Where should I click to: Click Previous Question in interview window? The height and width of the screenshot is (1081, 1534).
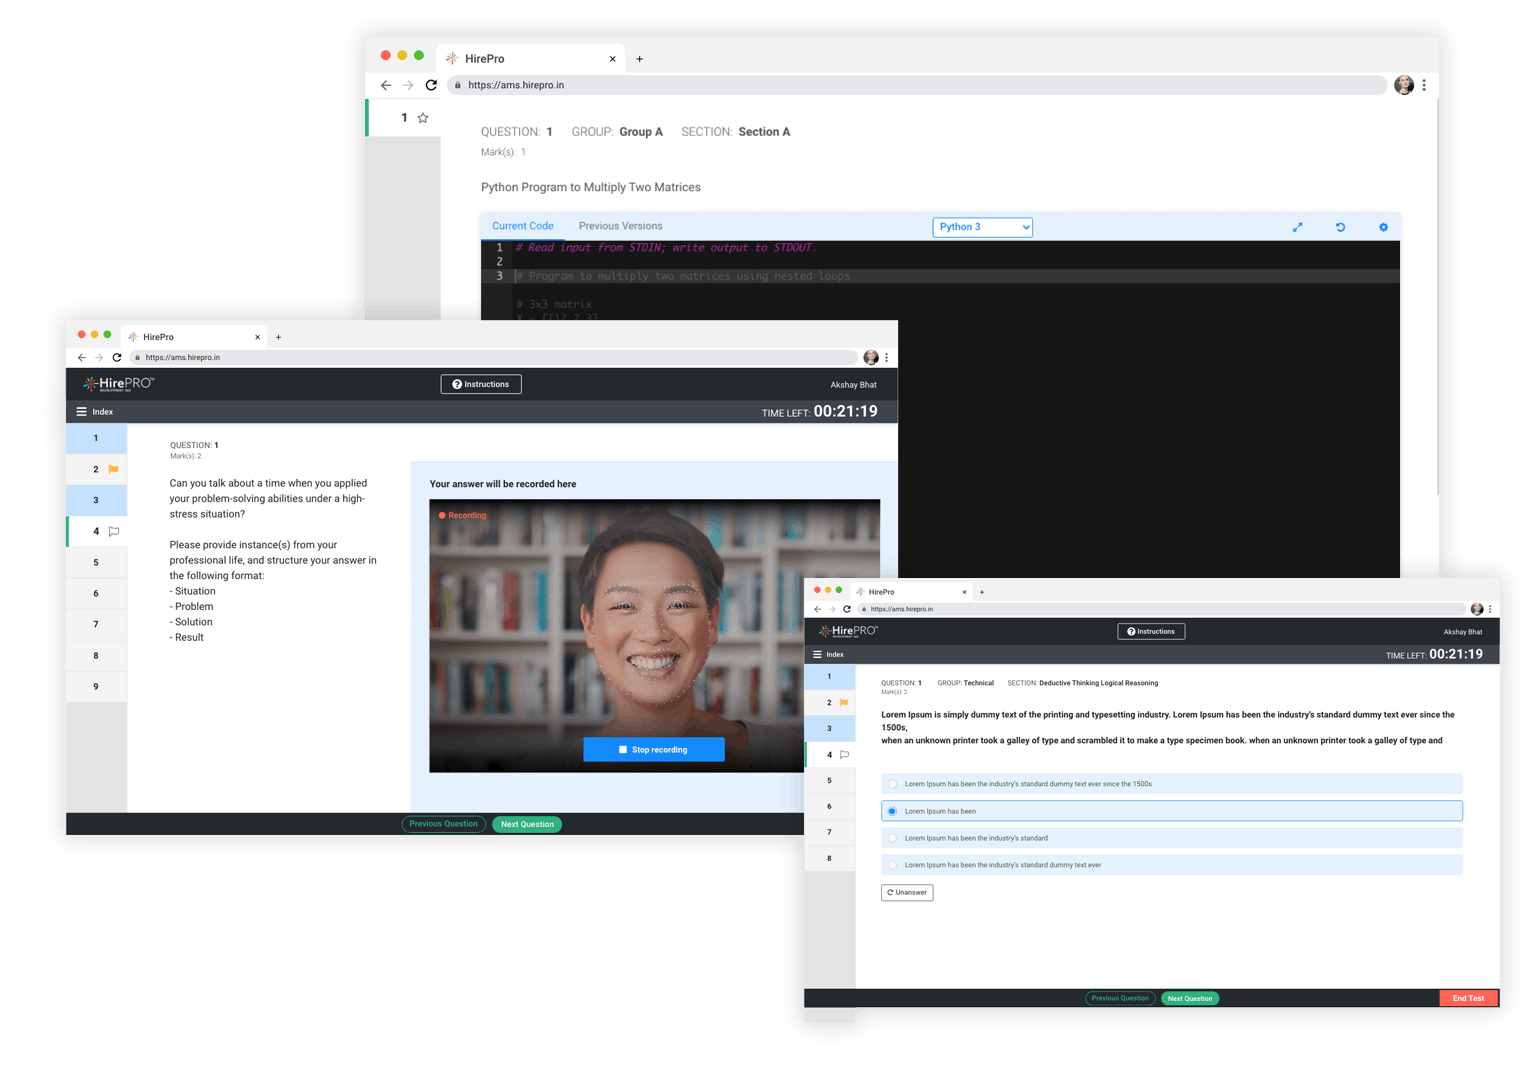(443, 824)
